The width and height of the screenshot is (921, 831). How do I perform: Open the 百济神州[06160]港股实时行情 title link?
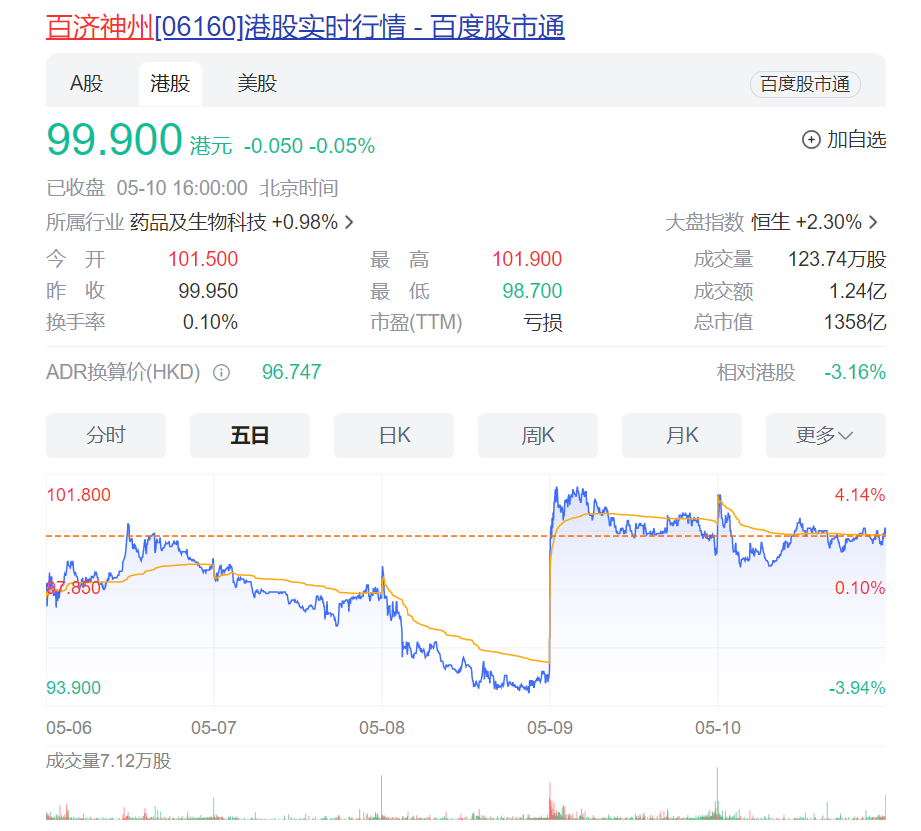(x=305, y=27)
